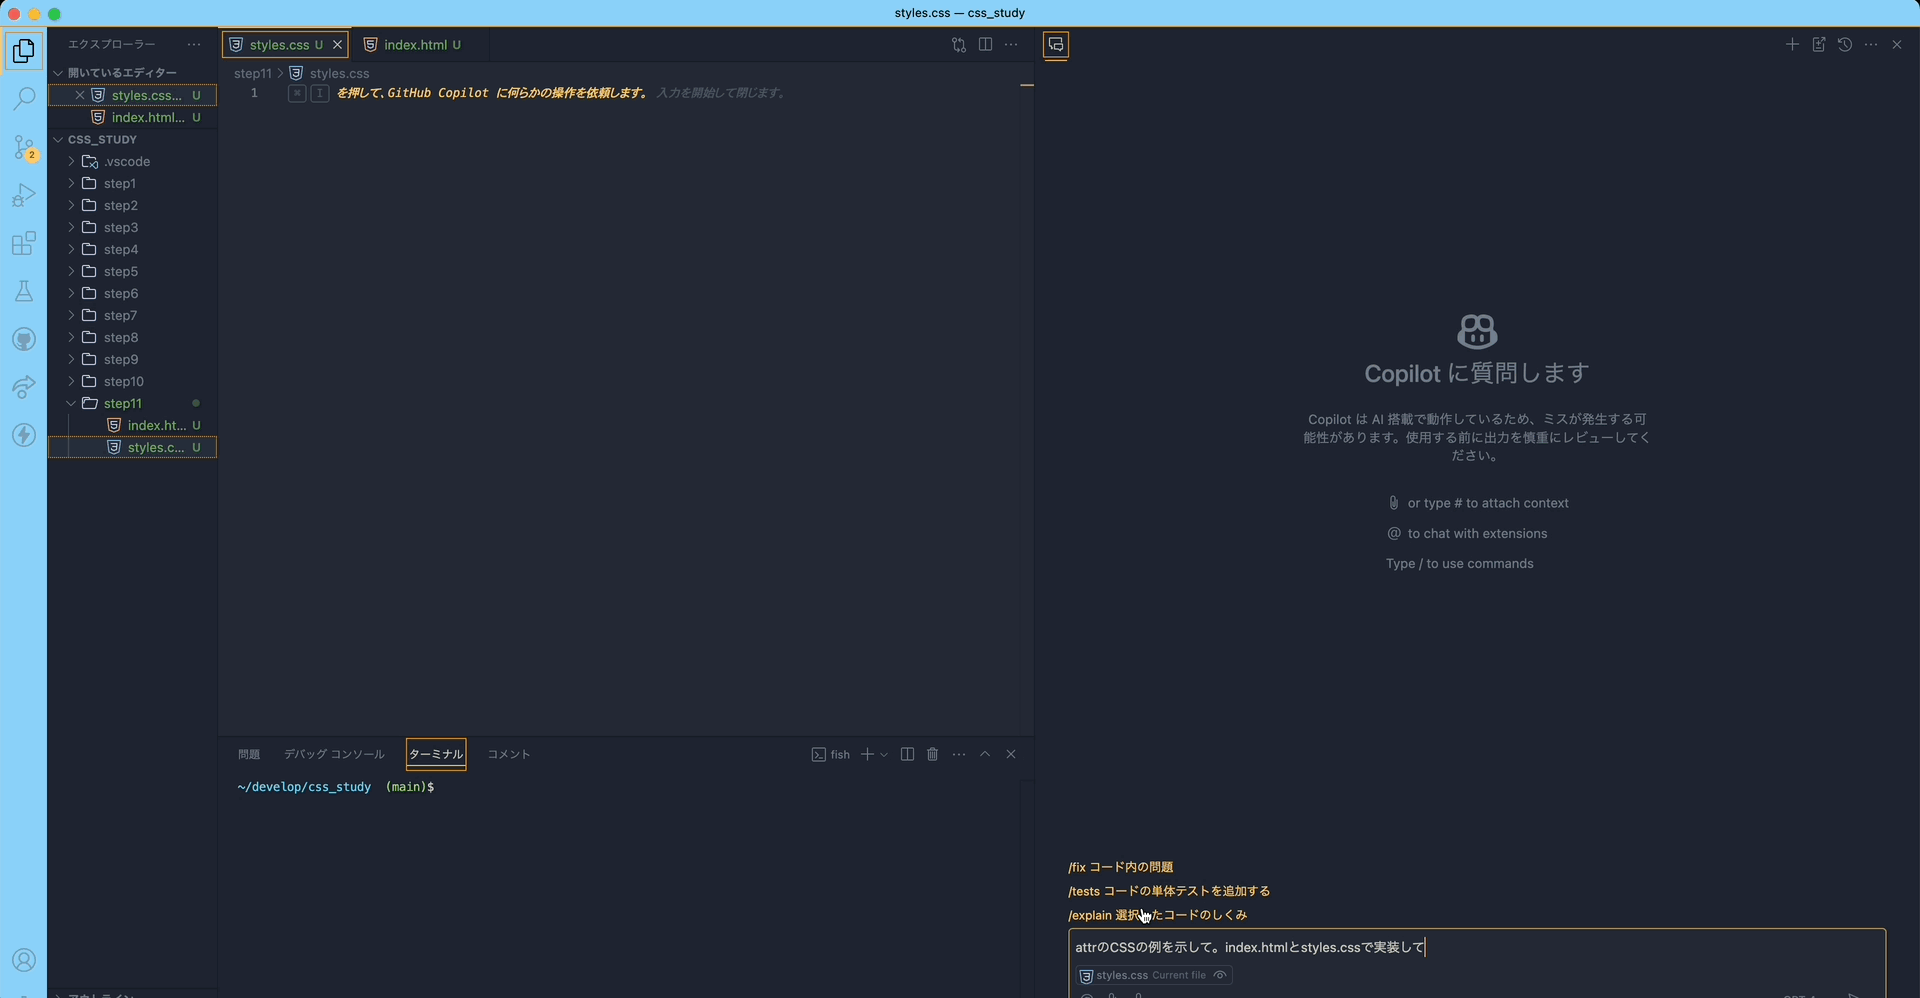Open more actions in the terminal panel

coord(959,755)
